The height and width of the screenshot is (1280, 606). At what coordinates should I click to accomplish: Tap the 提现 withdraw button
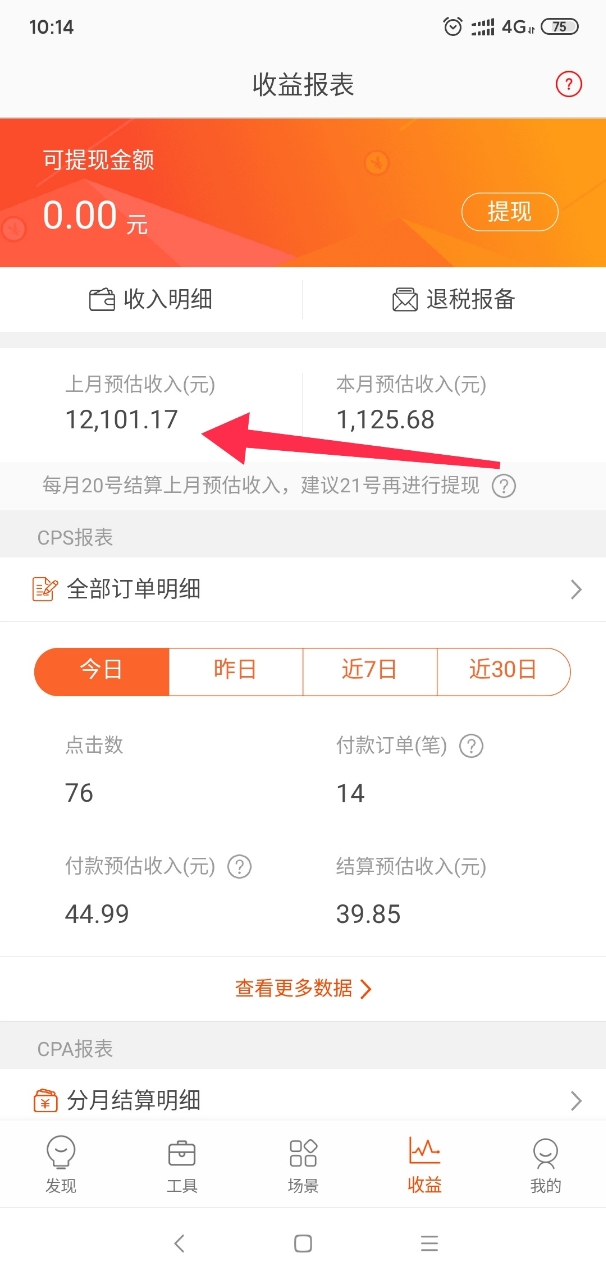coord(509,212)
